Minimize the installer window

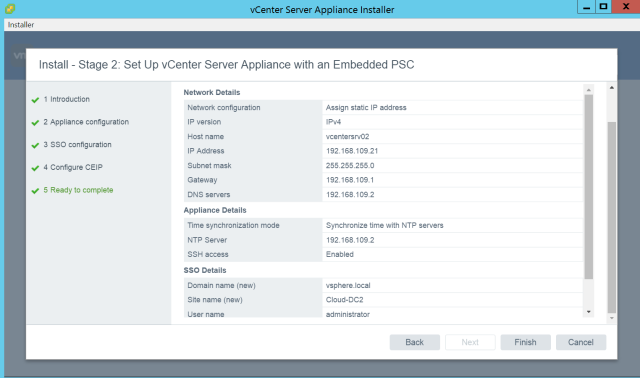click(587, 7)
